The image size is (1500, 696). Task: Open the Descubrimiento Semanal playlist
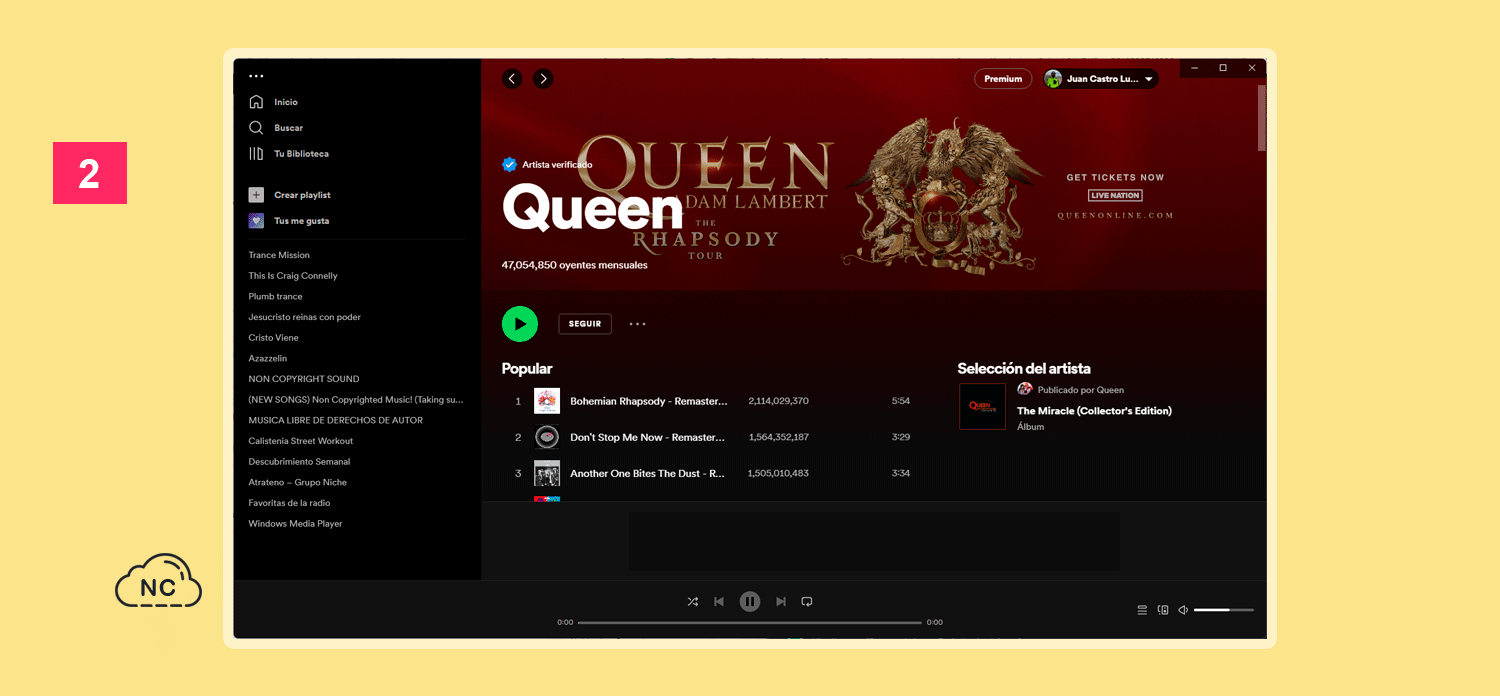[299, 462]
